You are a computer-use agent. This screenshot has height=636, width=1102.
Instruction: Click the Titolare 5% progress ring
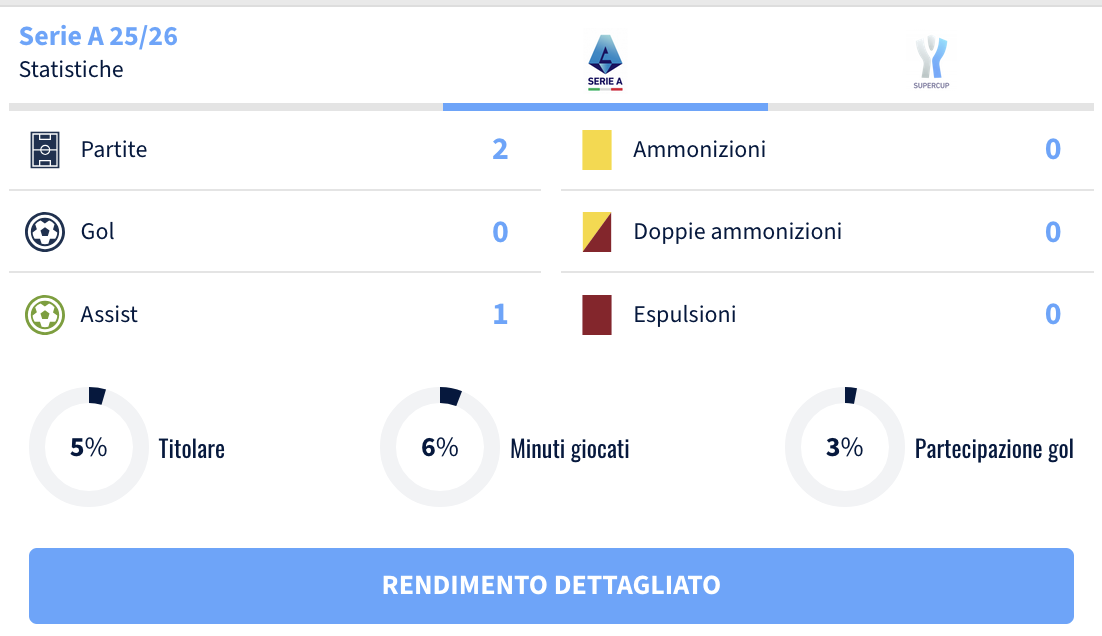click(88, 447)
